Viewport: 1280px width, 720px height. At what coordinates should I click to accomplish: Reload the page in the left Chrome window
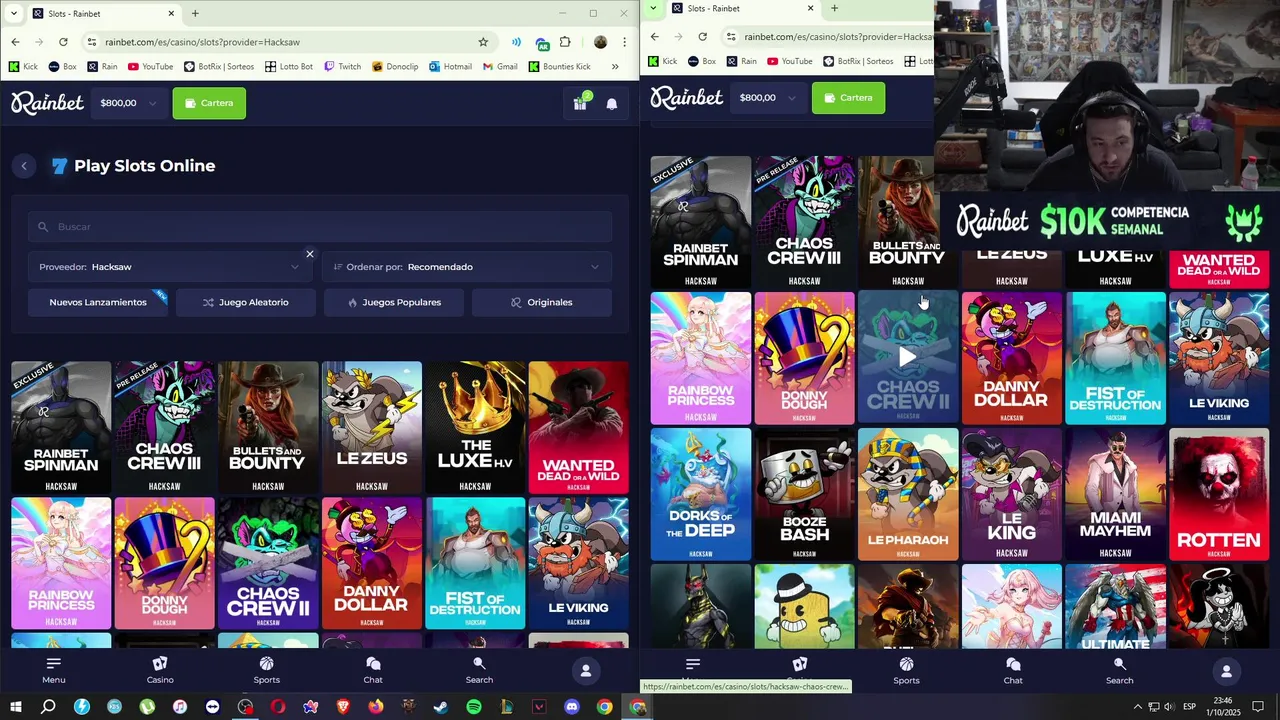pyautogui.click(x=63, y=42)
